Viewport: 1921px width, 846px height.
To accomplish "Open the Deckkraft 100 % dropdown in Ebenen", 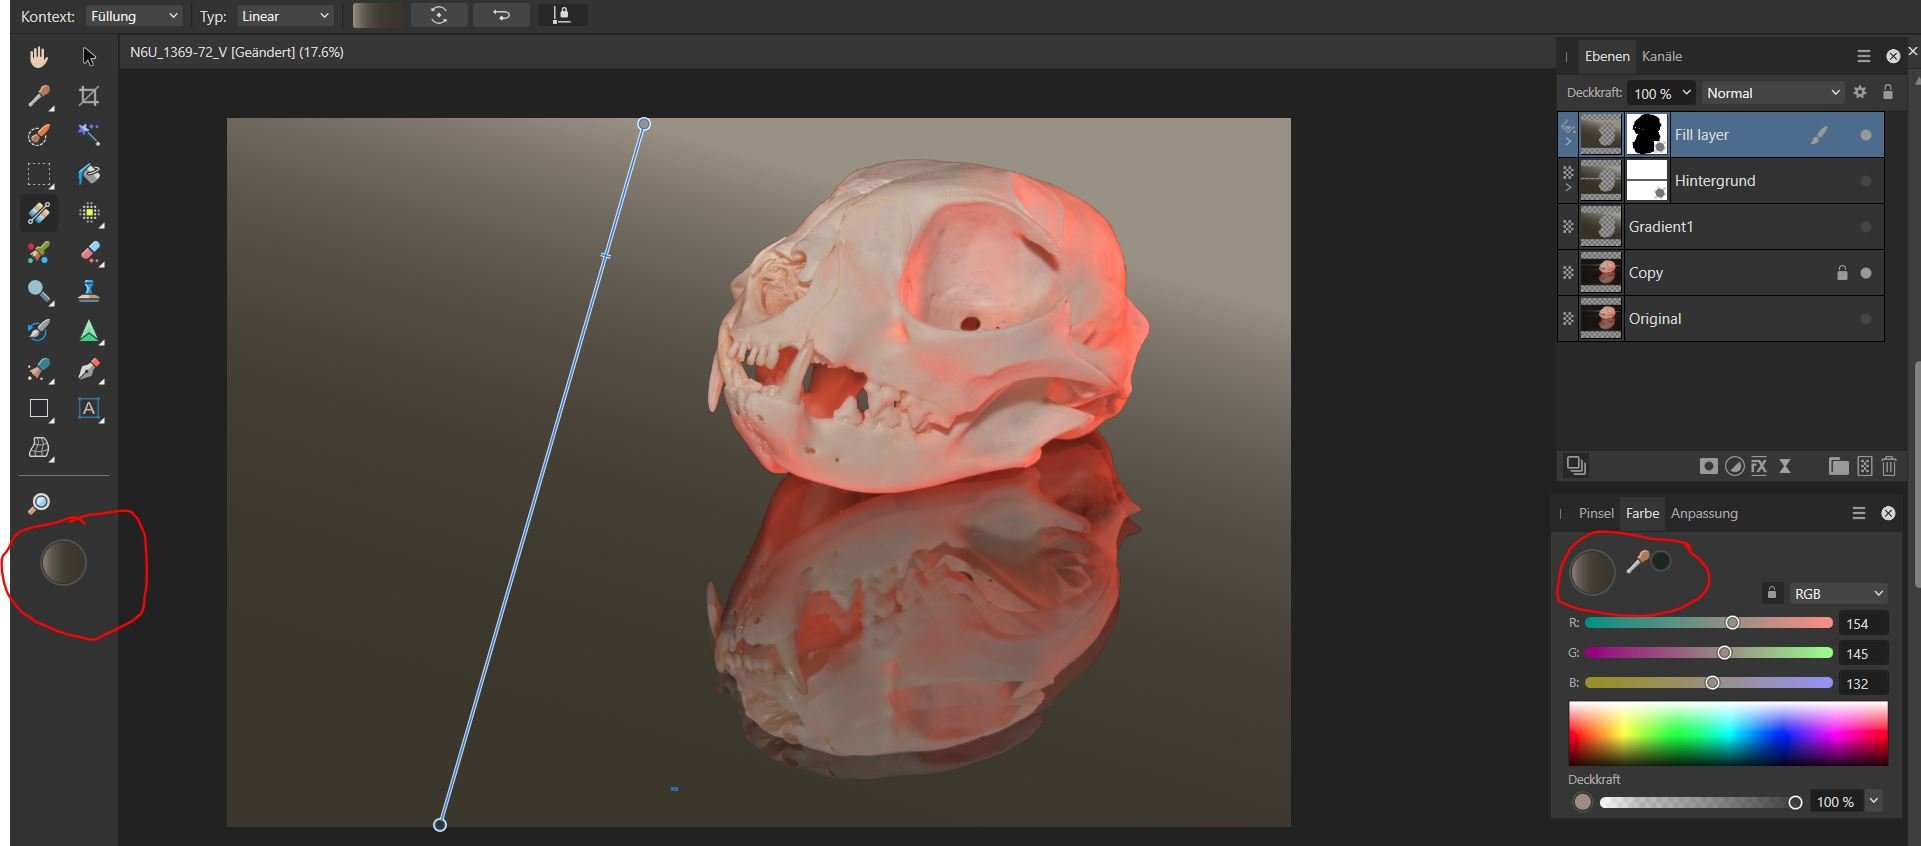I will 1661,93.
